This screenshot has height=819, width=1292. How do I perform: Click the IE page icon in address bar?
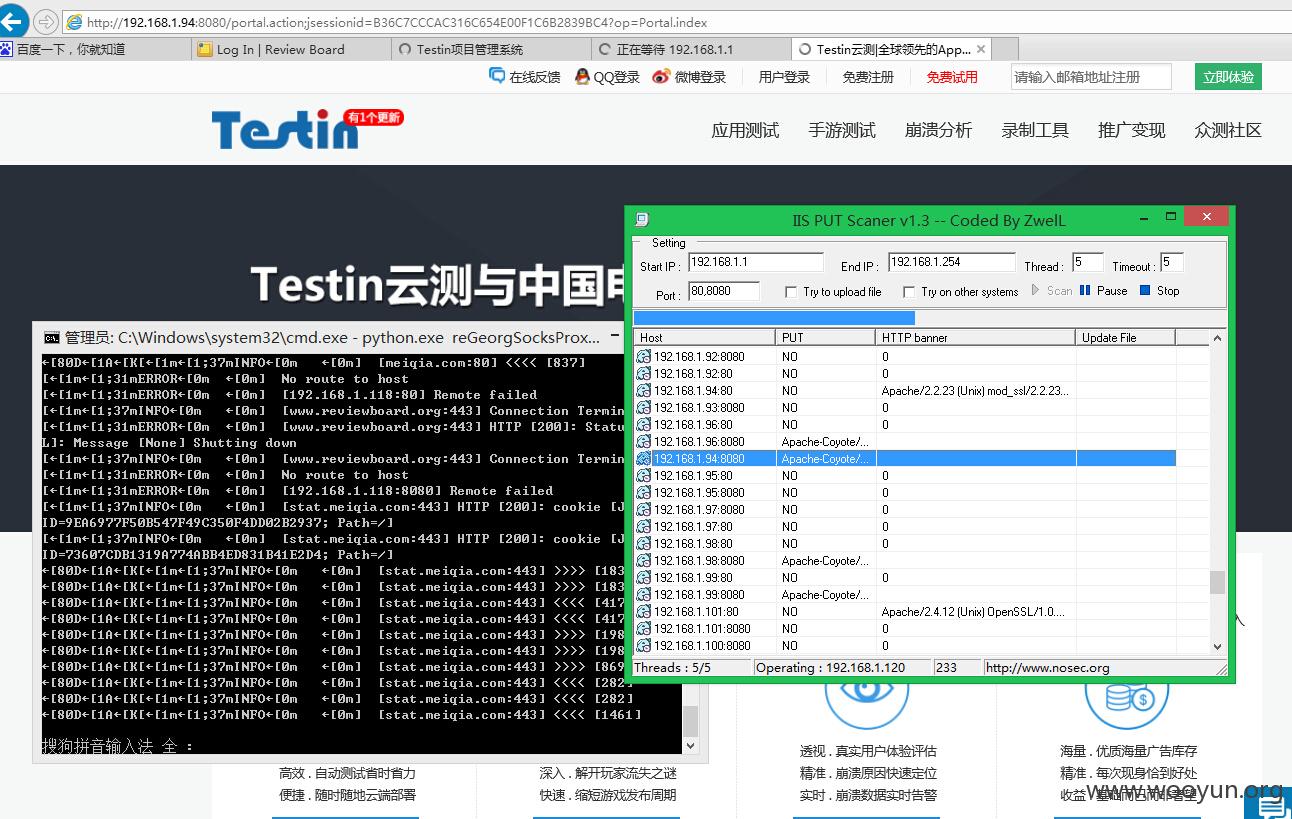pos(74,22)
